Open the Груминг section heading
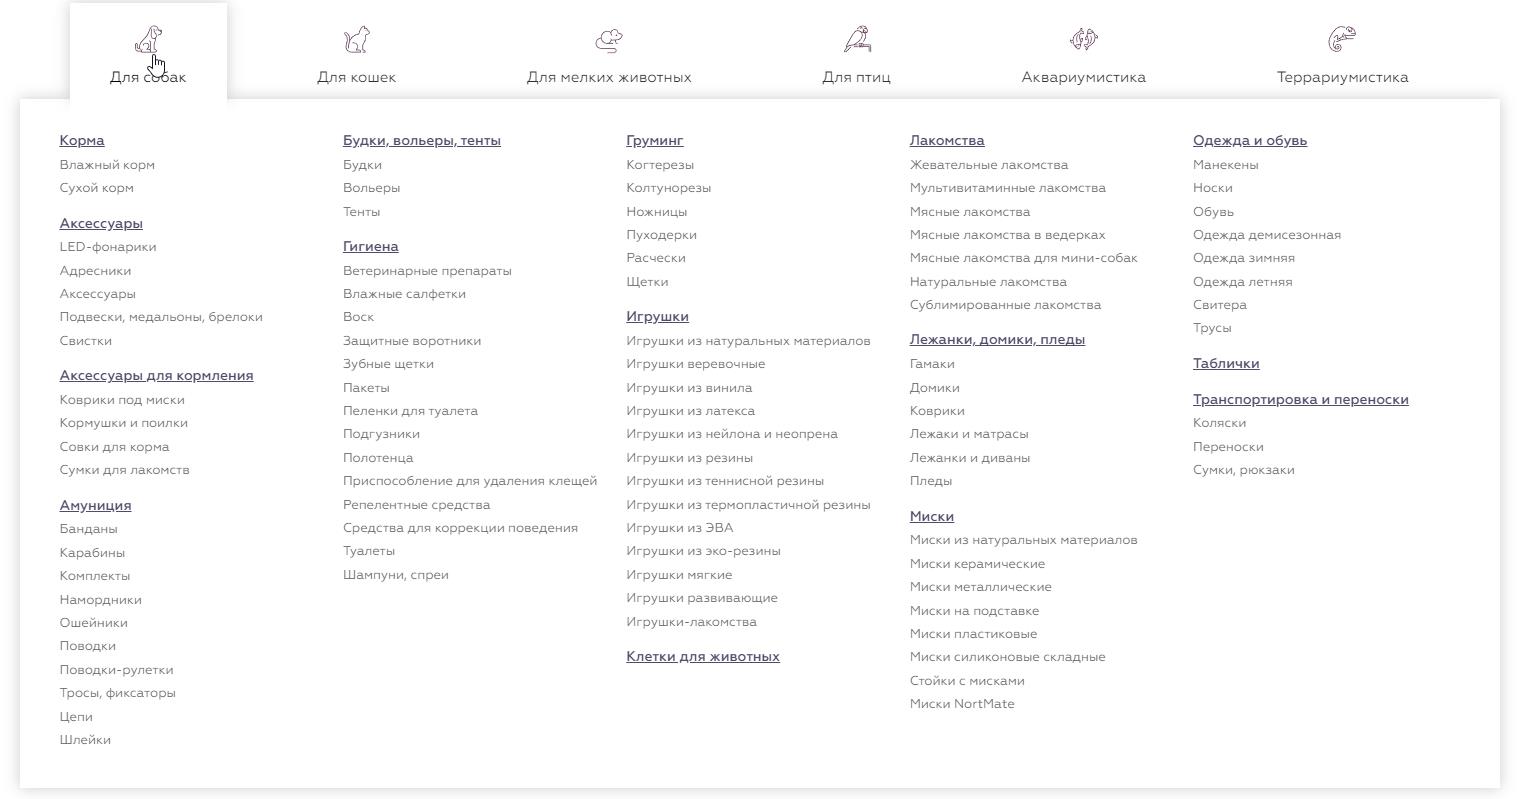 point(655,141)
